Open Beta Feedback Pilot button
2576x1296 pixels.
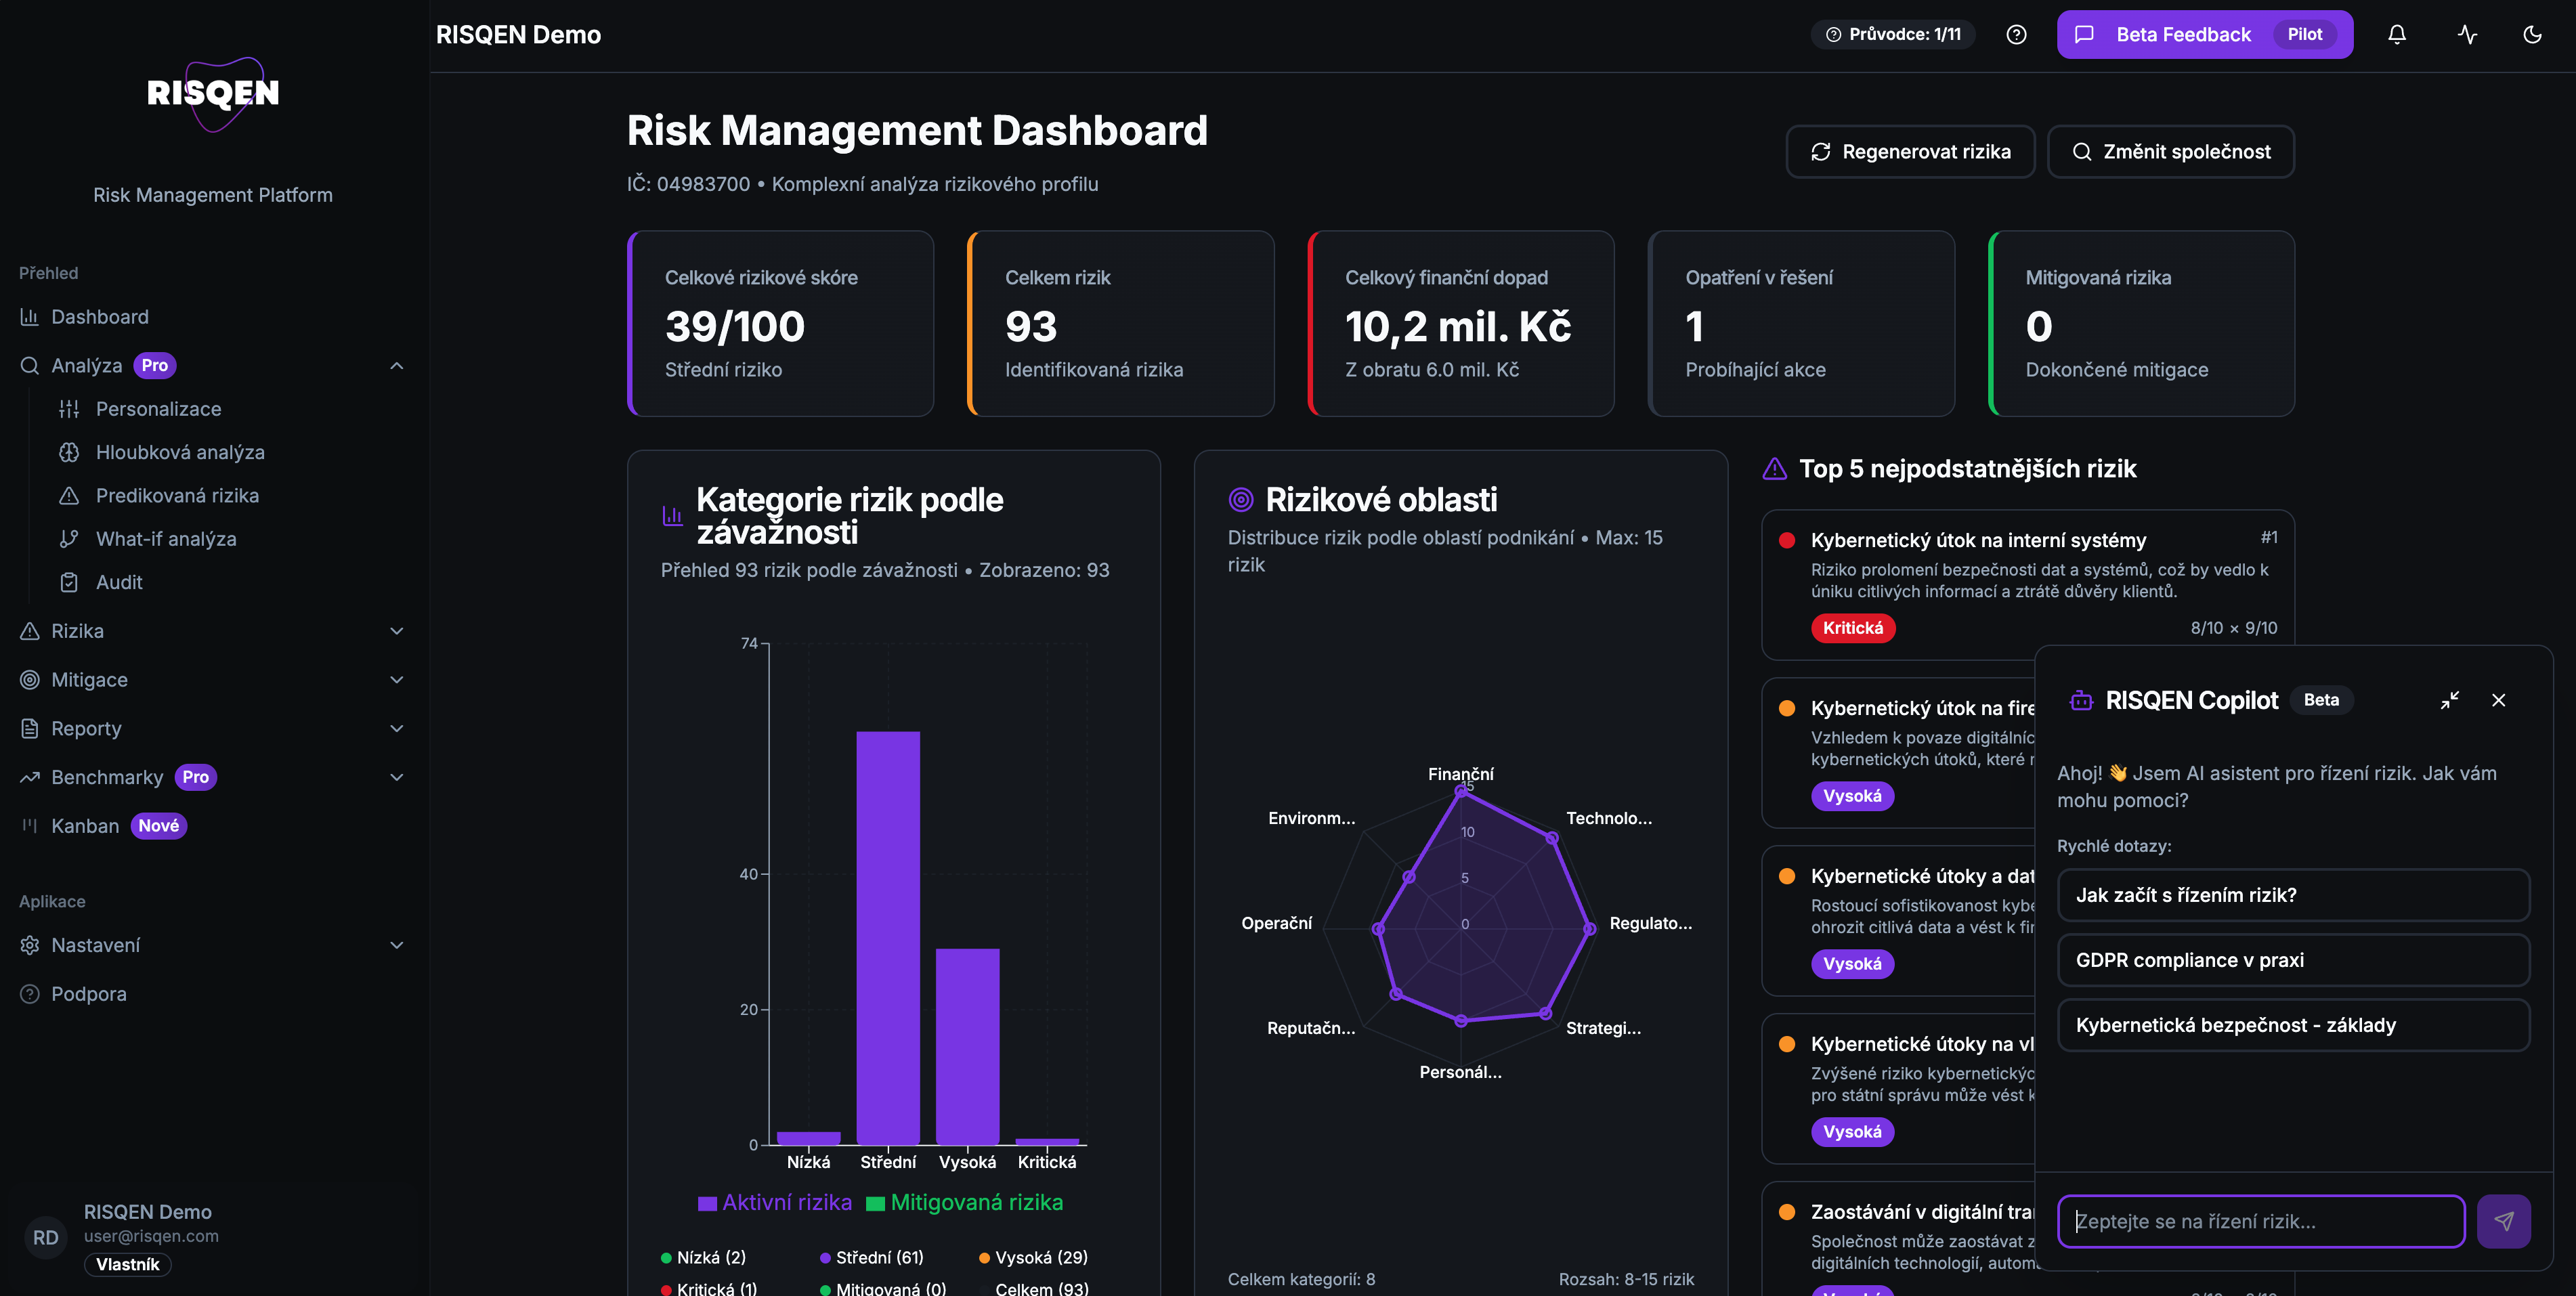pyautogui.click(x=2204, y=35)
